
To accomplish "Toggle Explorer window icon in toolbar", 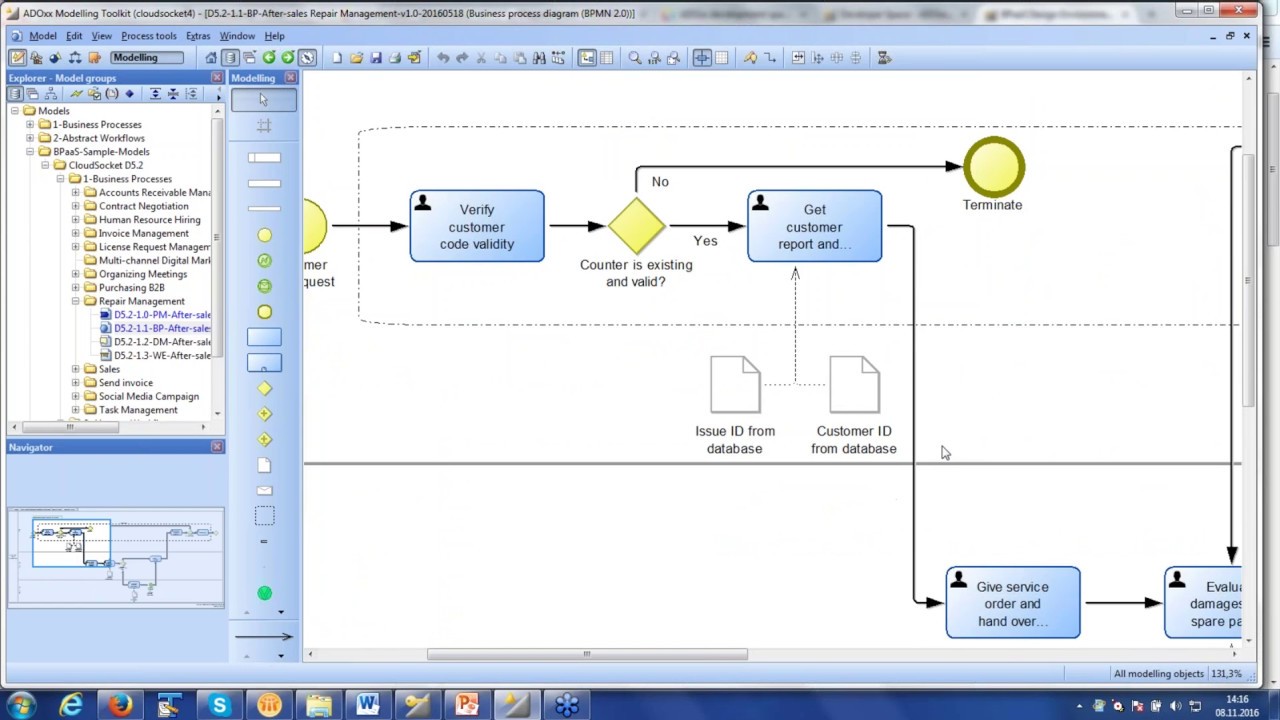I will [x=230, y=58].
